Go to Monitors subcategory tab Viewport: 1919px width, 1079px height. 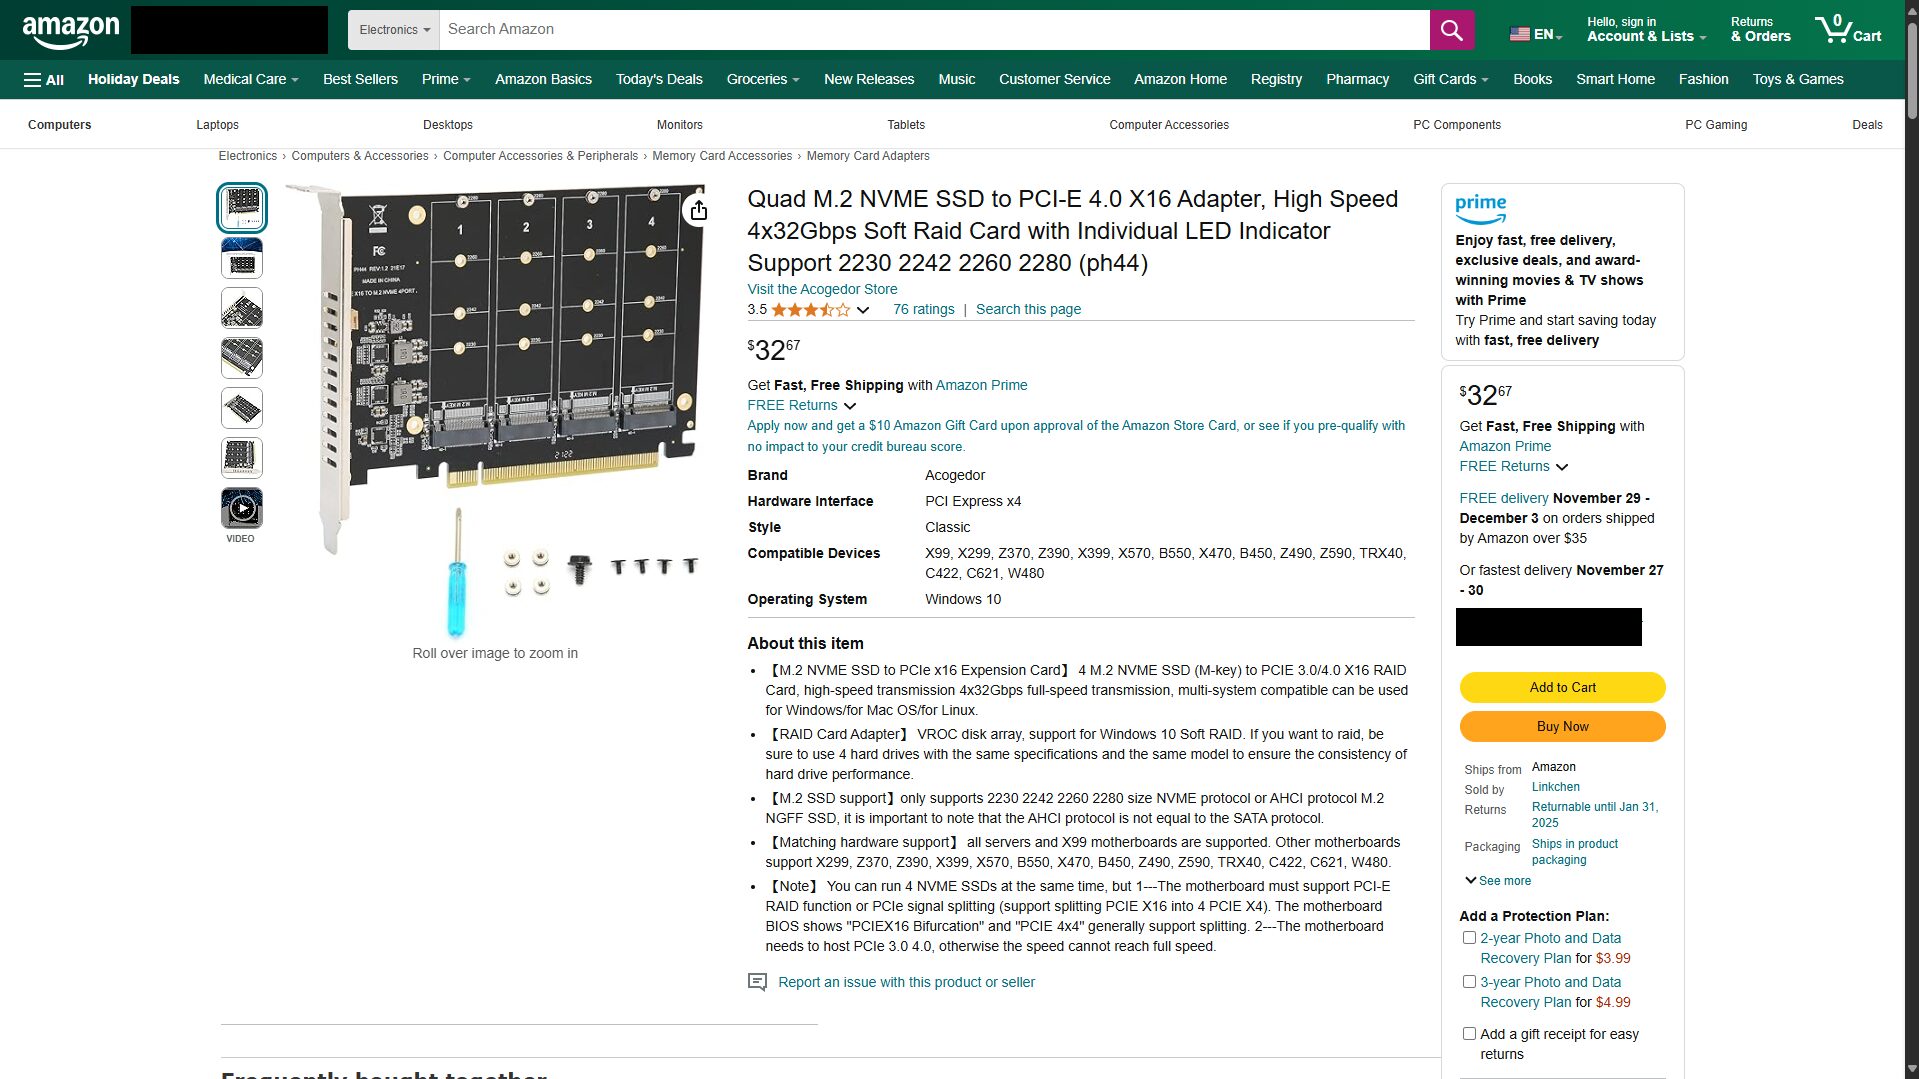point(679,125)
